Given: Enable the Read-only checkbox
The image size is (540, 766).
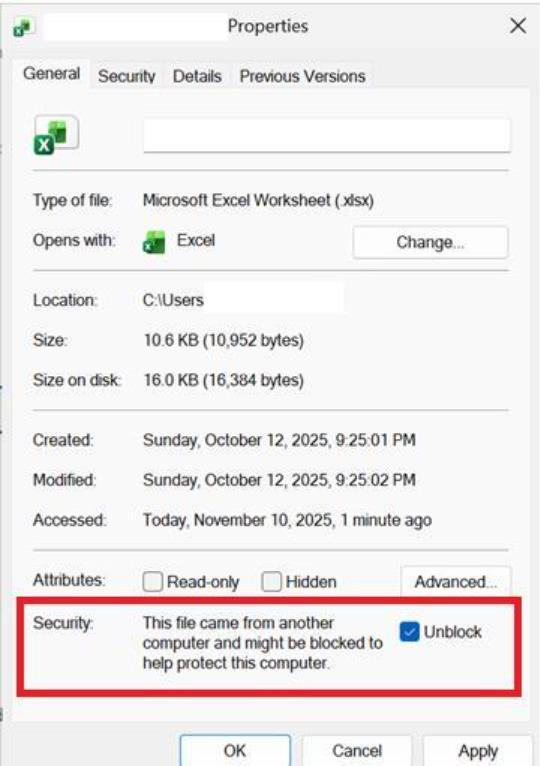Looking at the screenshot, I should pos(152,581).
